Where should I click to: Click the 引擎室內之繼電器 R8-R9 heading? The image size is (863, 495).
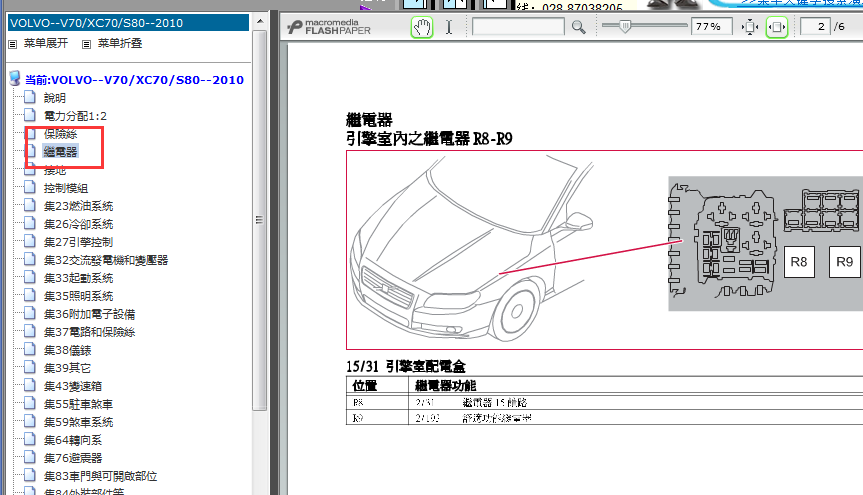click(429, 138)
